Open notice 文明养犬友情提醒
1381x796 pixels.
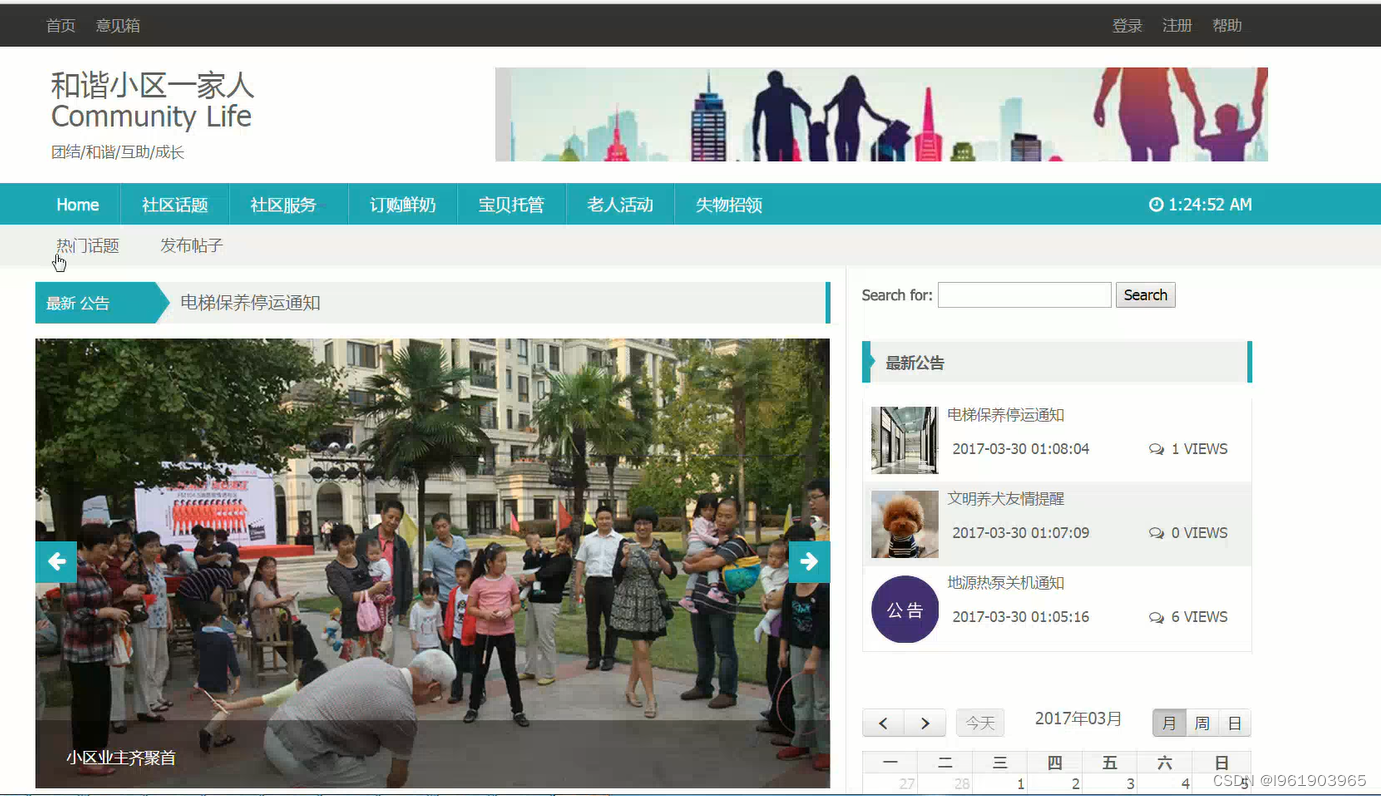coord(1006,499)
